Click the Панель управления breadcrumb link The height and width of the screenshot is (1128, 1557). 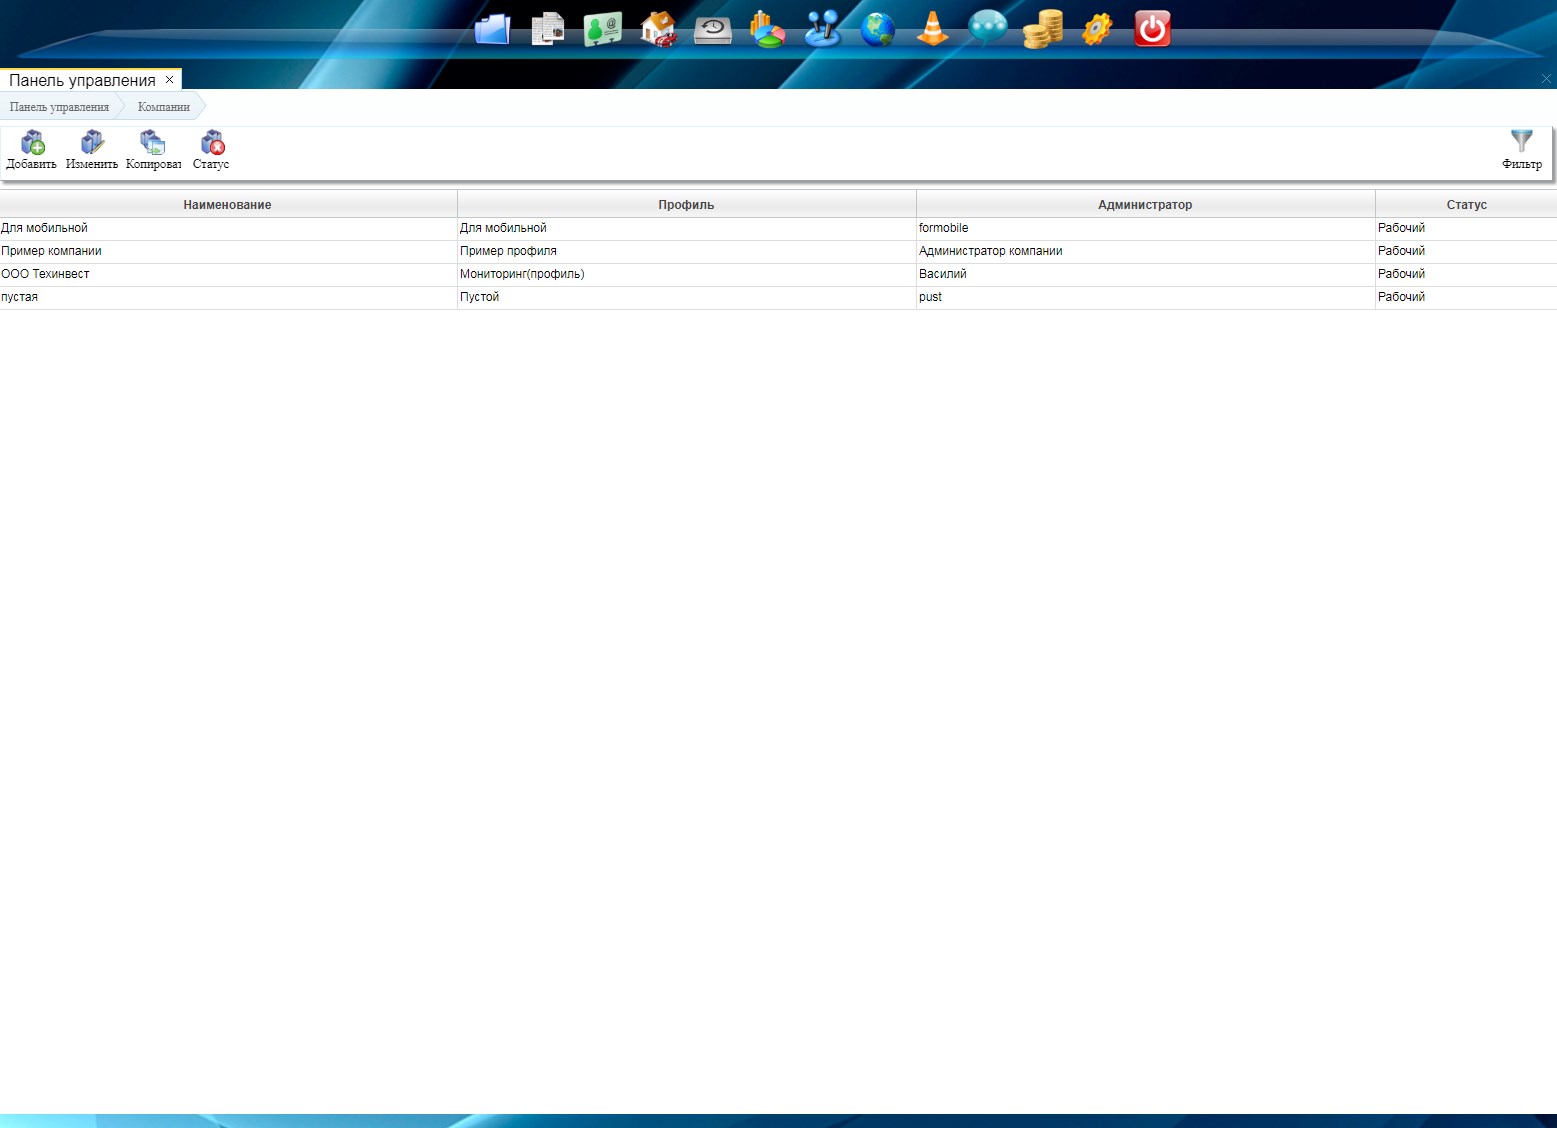coord(59,107)
